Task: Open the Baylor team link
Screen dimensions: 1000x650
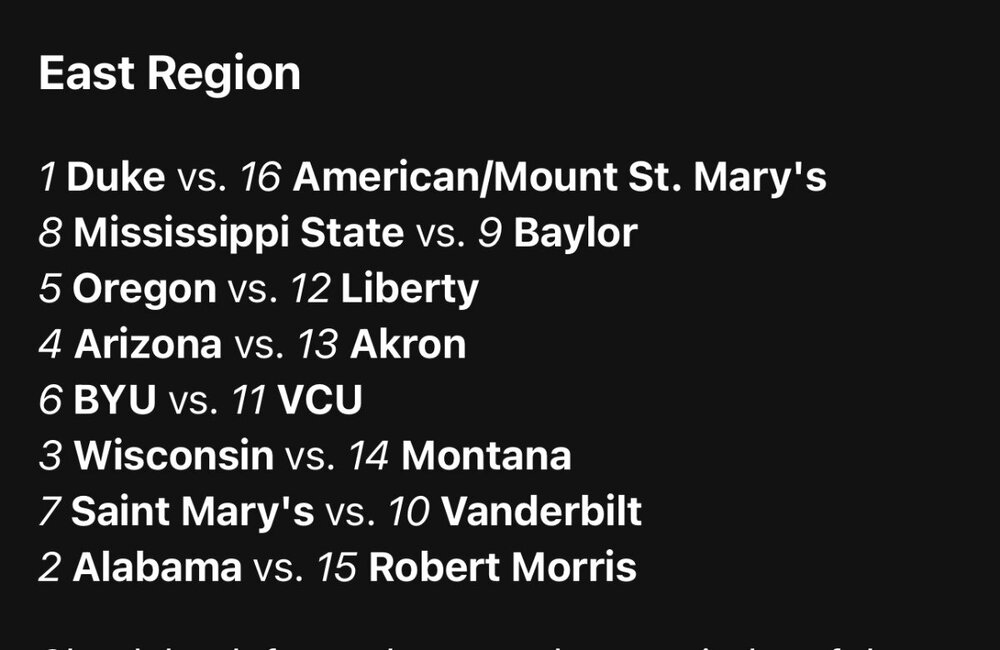Action: pos(575,234)
